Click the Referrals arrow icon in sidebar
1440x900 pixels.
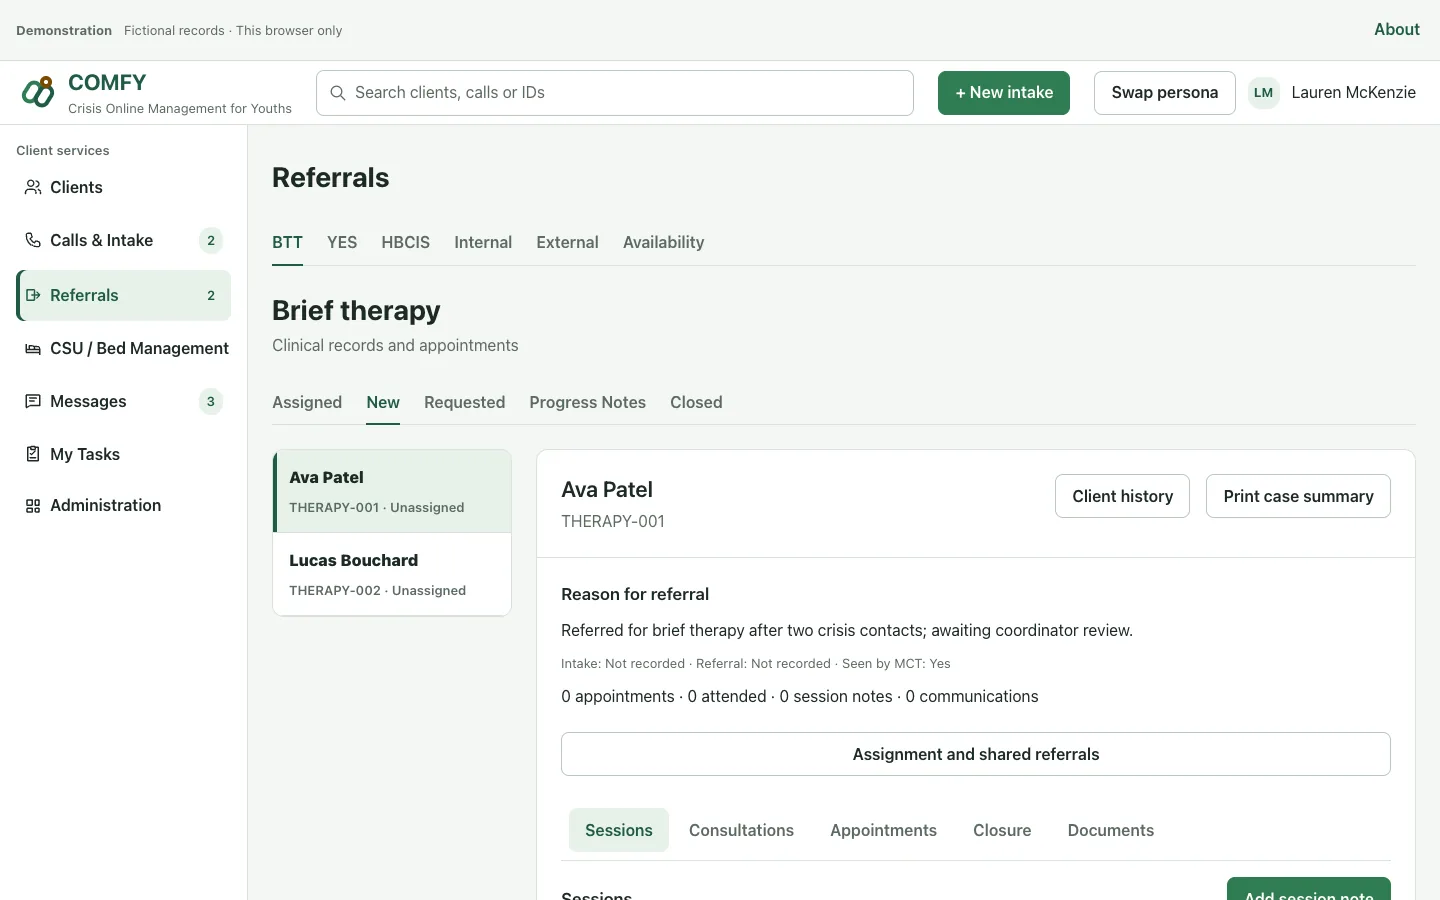(x=33, y=295)
